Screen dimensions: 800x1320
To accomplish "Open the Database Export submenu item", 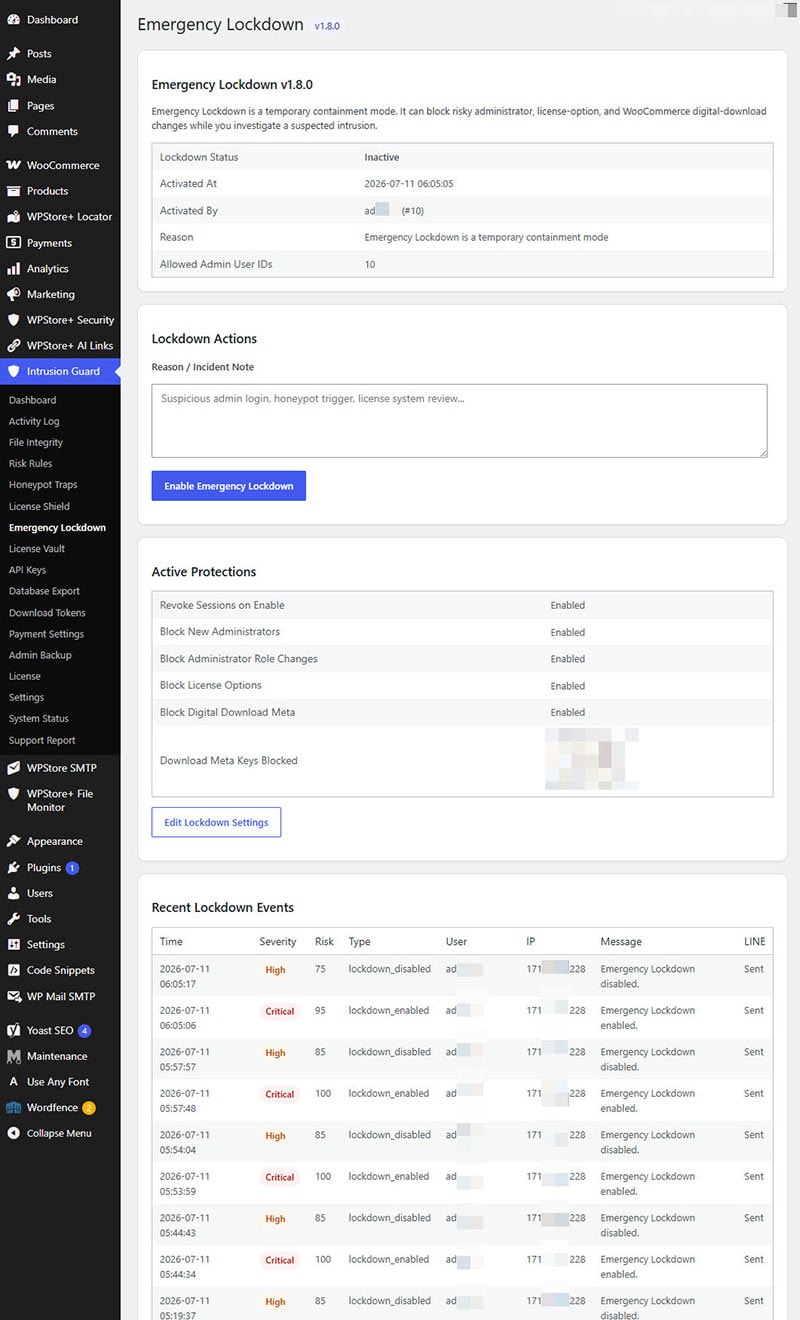I will click(44, 591).
